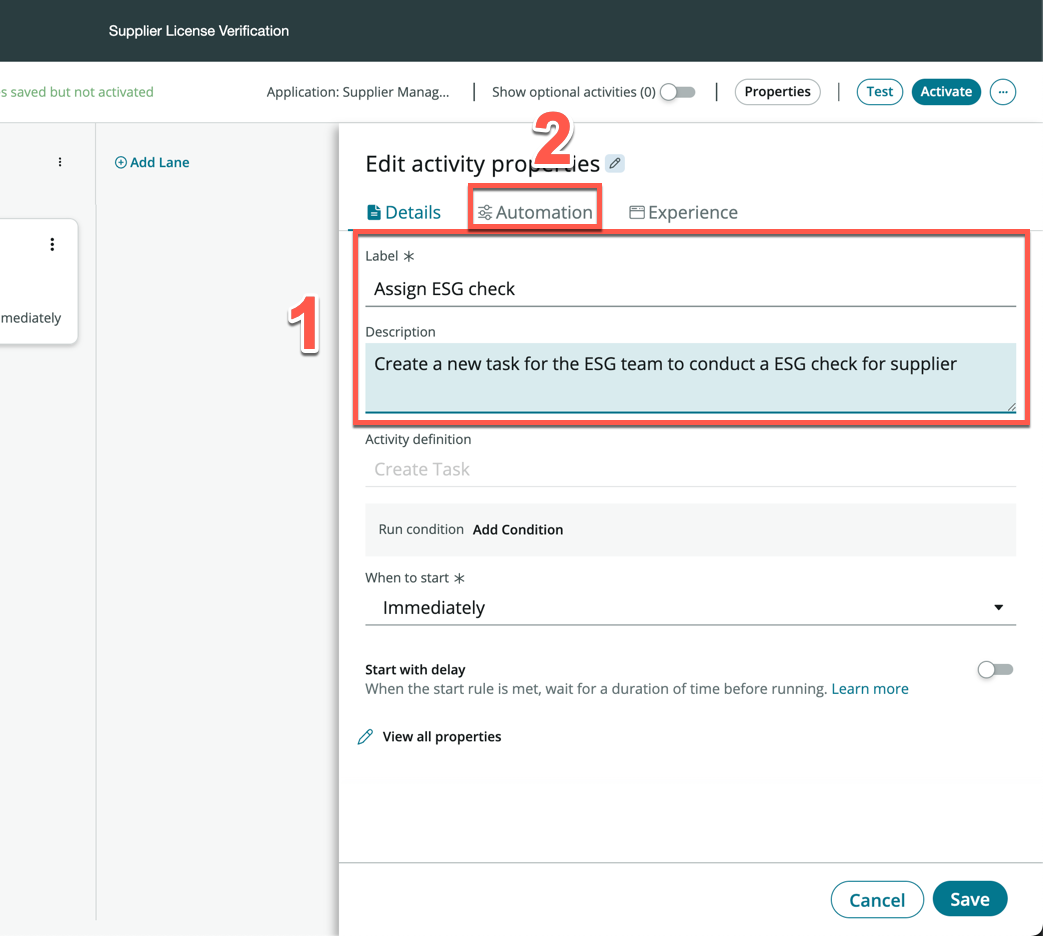Expand the When to start dropdown

pyautogui.click(x=690, y=608)
